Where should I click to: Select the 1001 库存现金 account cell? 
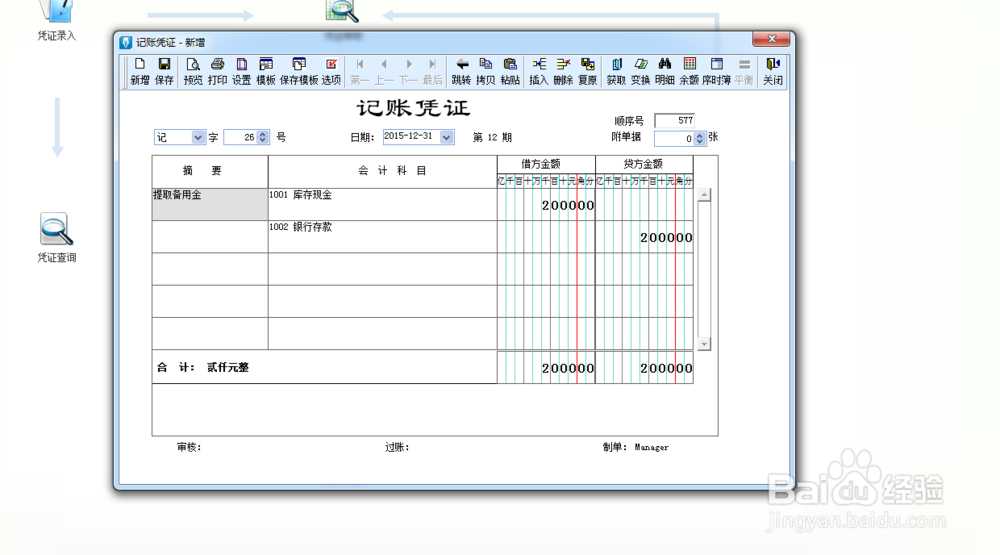tap(383, 204)
